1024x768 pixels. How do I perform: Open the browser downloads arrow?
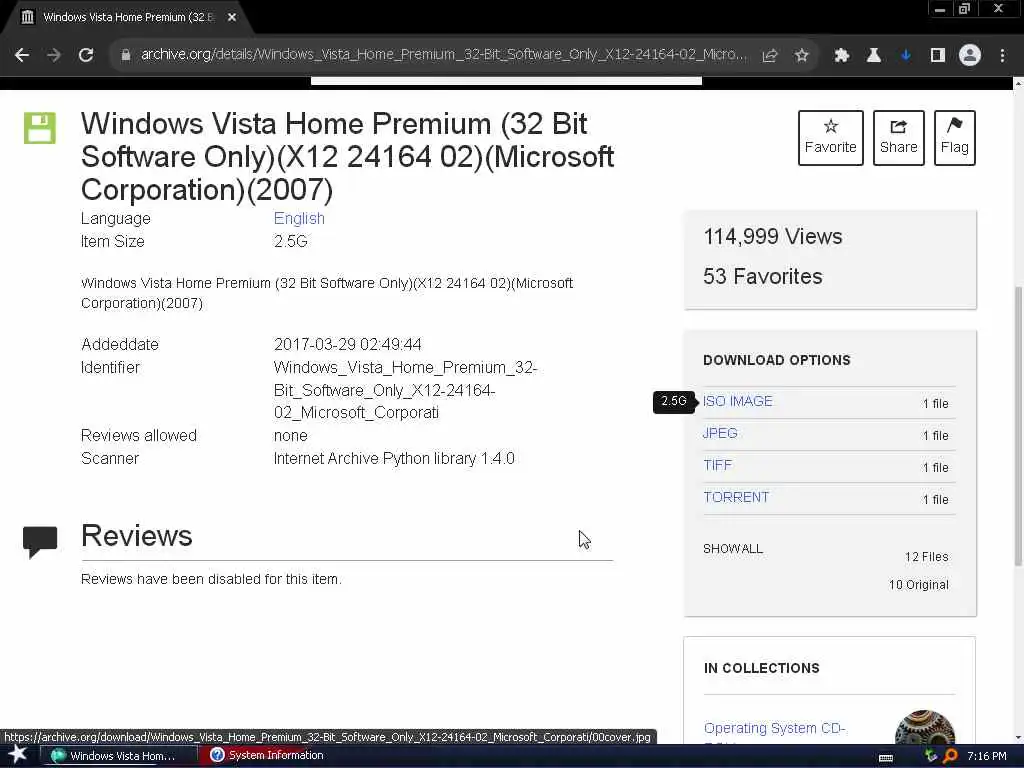(906, 56)
